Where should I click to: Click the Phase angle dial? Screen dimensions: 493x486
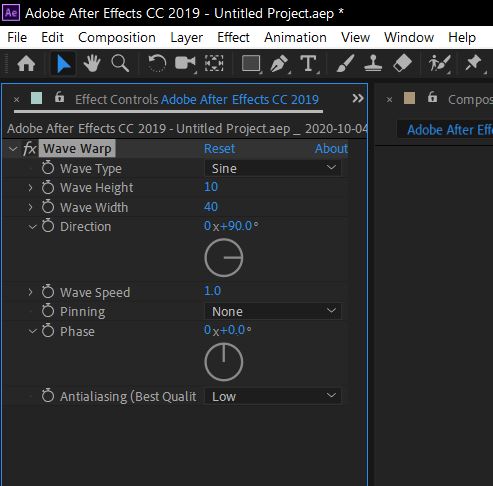pos(224,362)
